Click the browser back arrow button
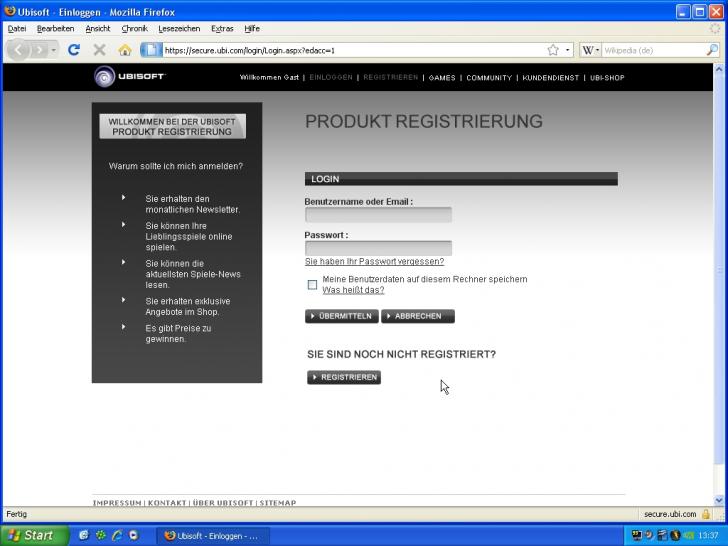728x546 pixels. pyautogui.click(x=18, y=49)
